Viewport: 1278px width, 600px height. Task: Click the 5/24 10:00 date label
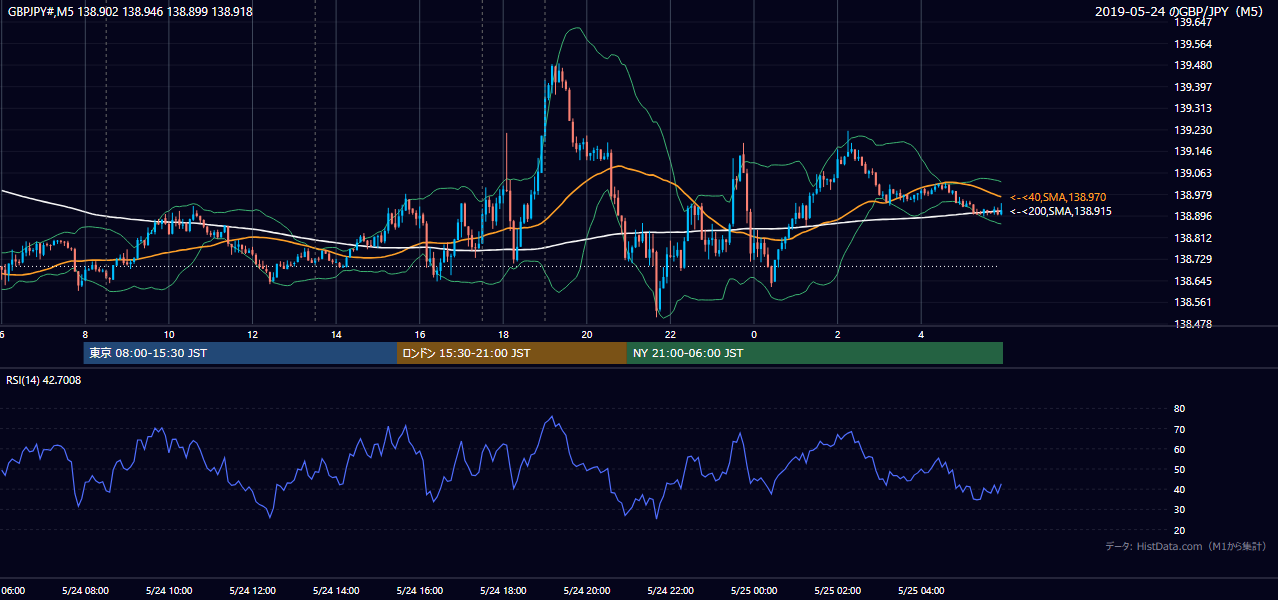(169, 591)
